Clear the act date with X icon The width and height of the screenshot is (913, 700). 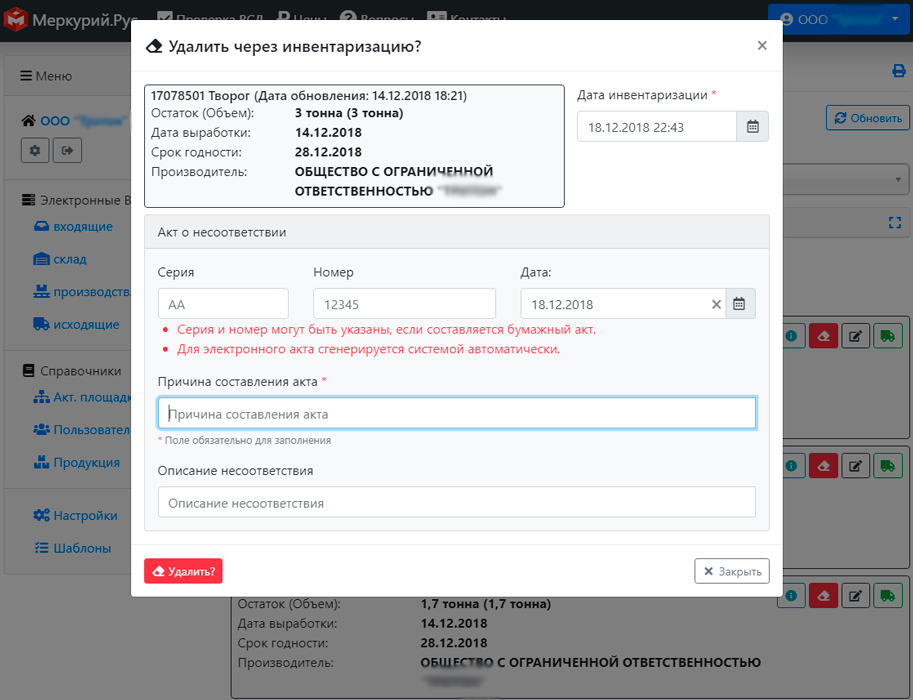pyautogui.click(x=716, y=304)
